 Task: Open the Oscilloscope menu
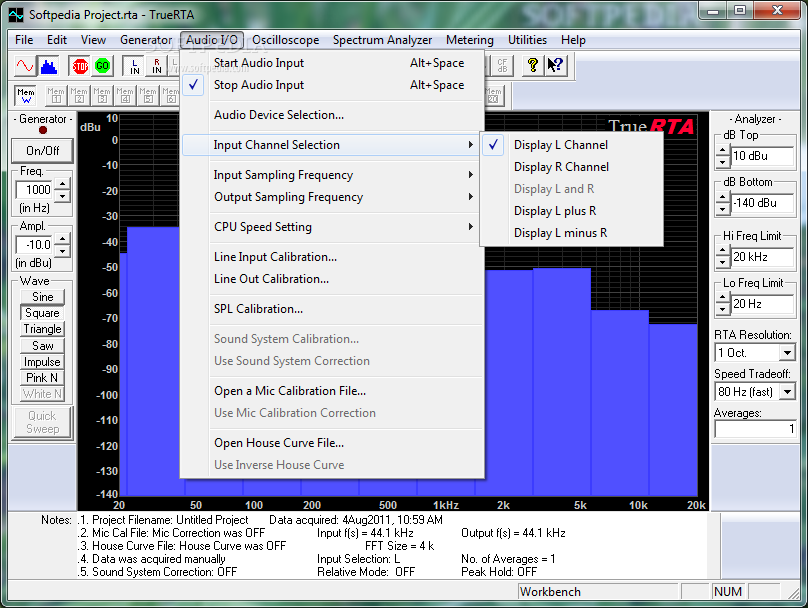285,40
